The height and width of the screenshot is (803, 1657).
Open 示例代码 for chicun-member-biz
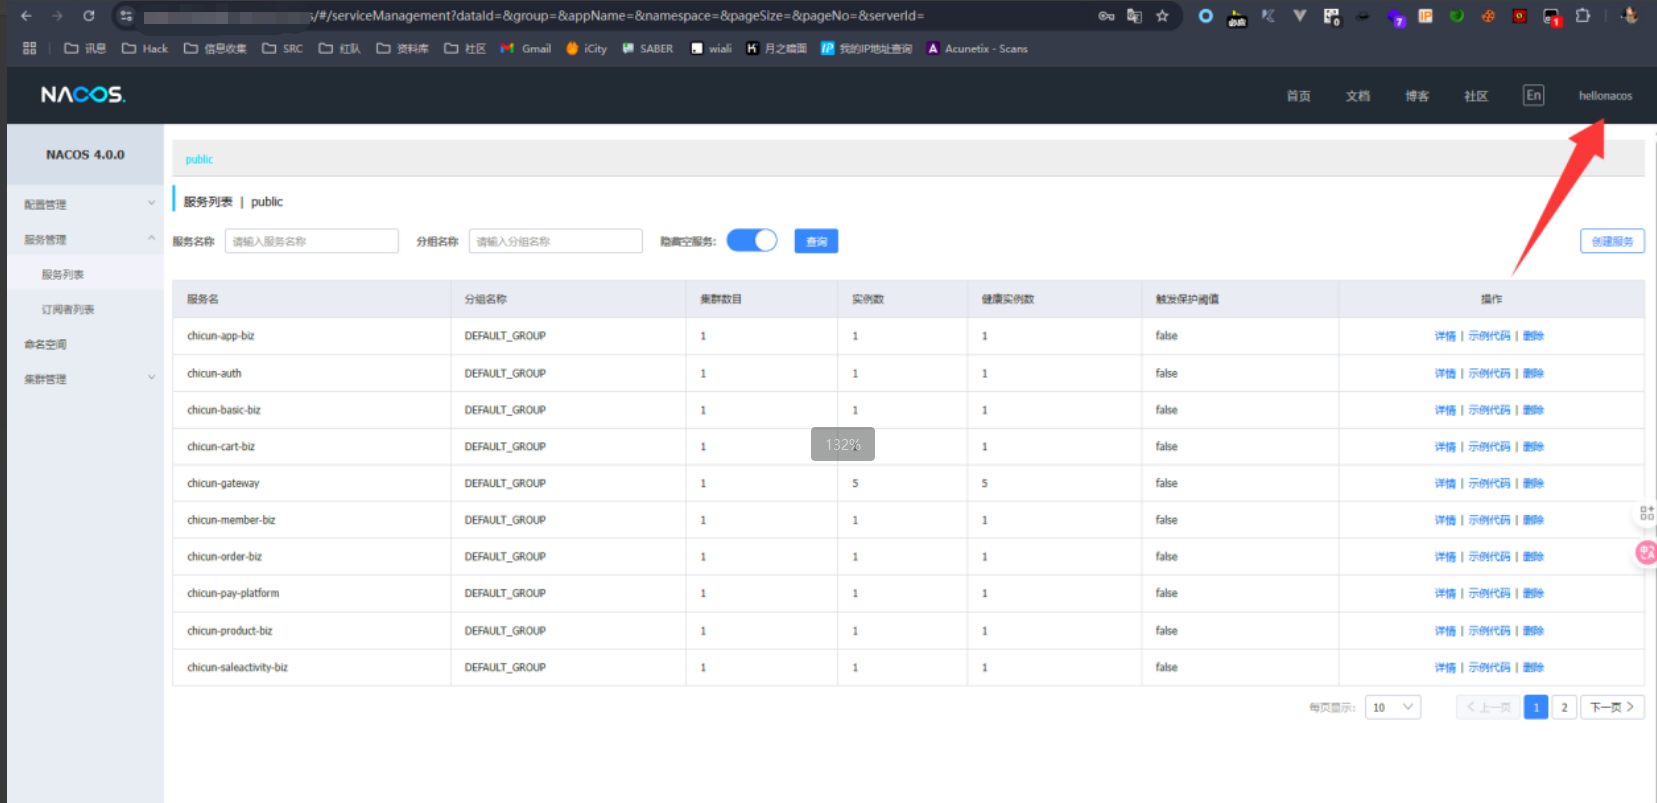pos(1489,520)
